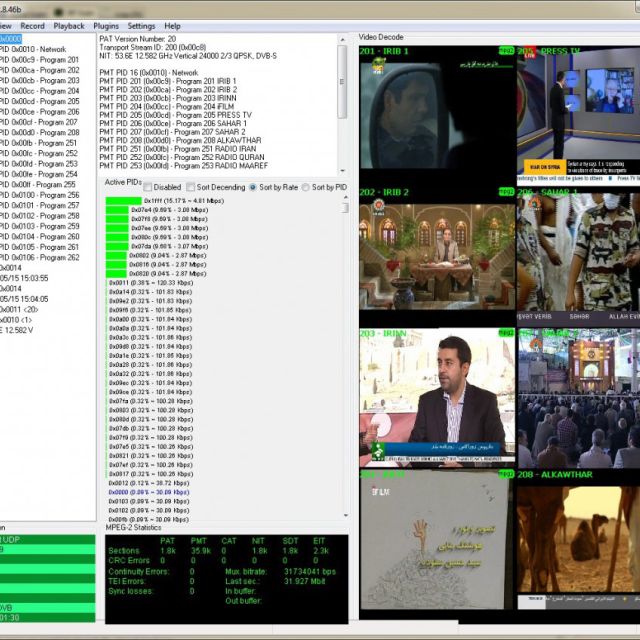Click the green badge on IRIB 2 tile

(x=506, y=192)
